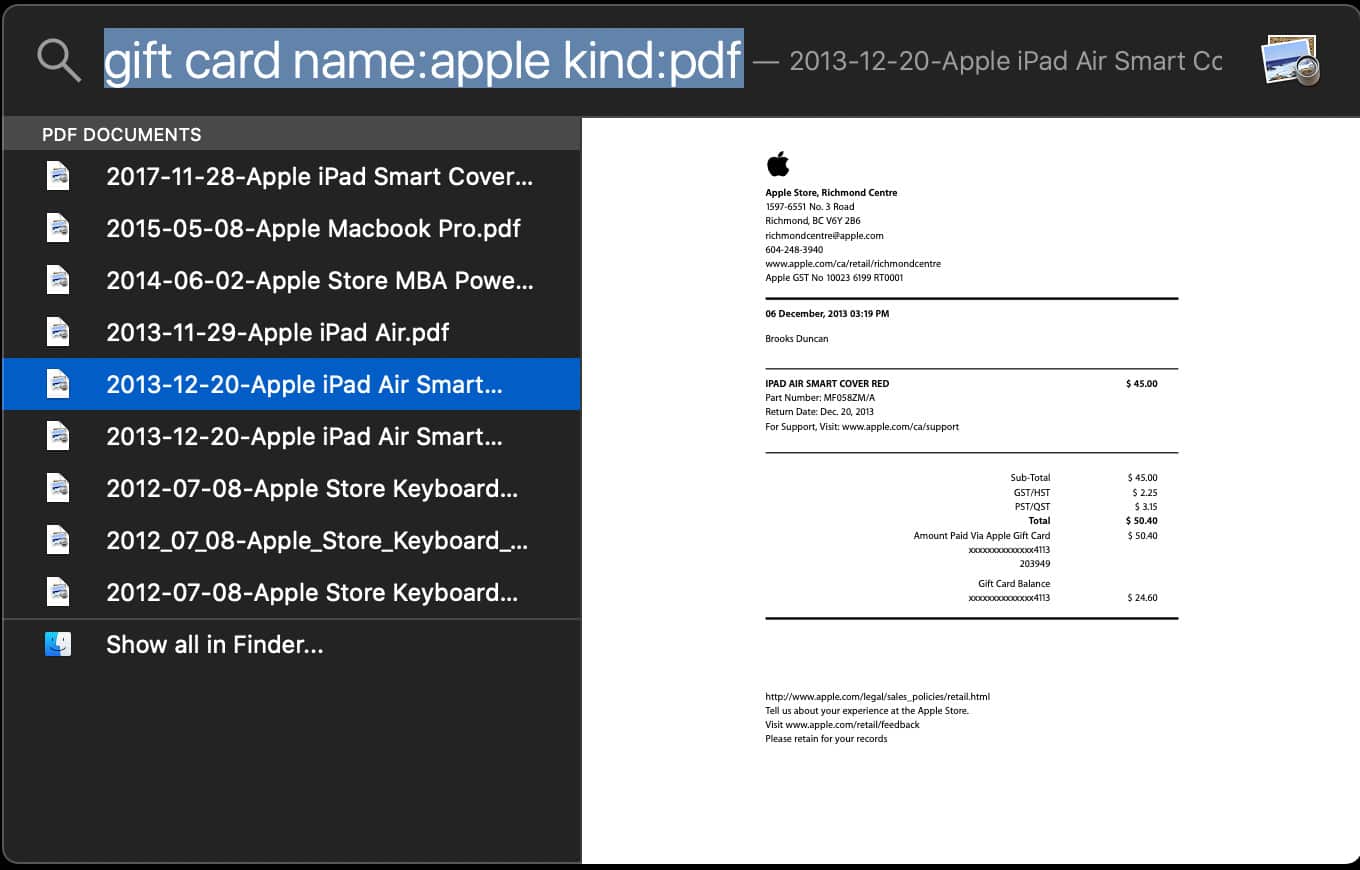Click the Finder icon beside Show all in Finder

(x=58, y=644)
